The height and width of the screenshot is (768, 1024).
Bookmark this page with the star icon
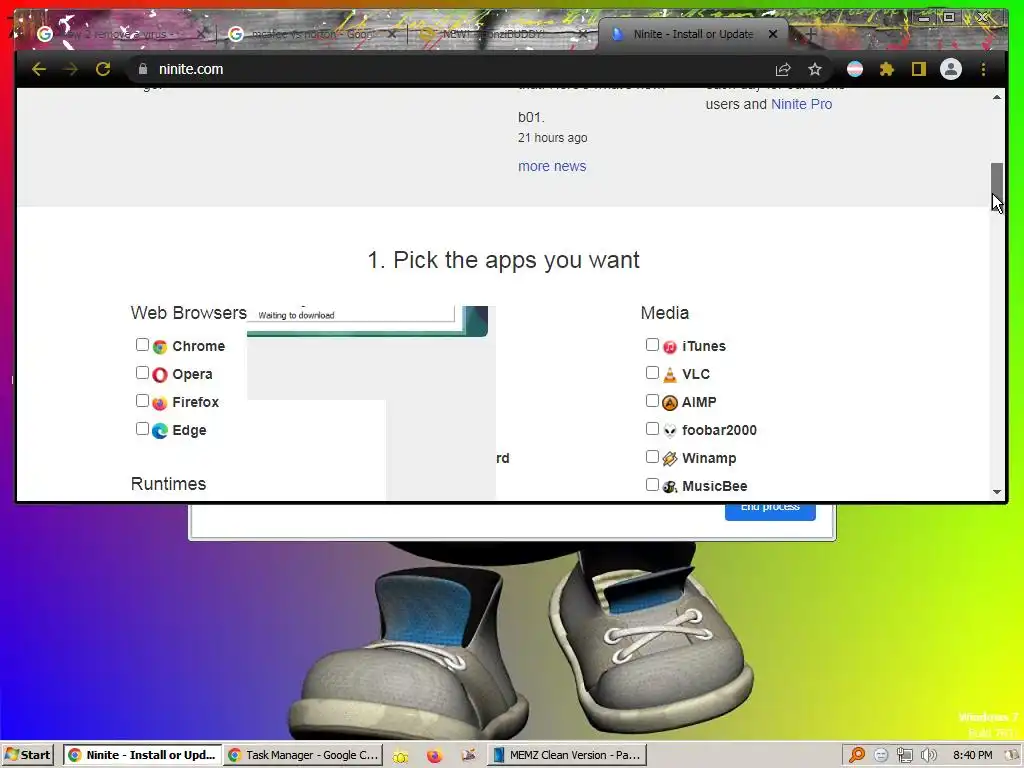tap(815, 69)
